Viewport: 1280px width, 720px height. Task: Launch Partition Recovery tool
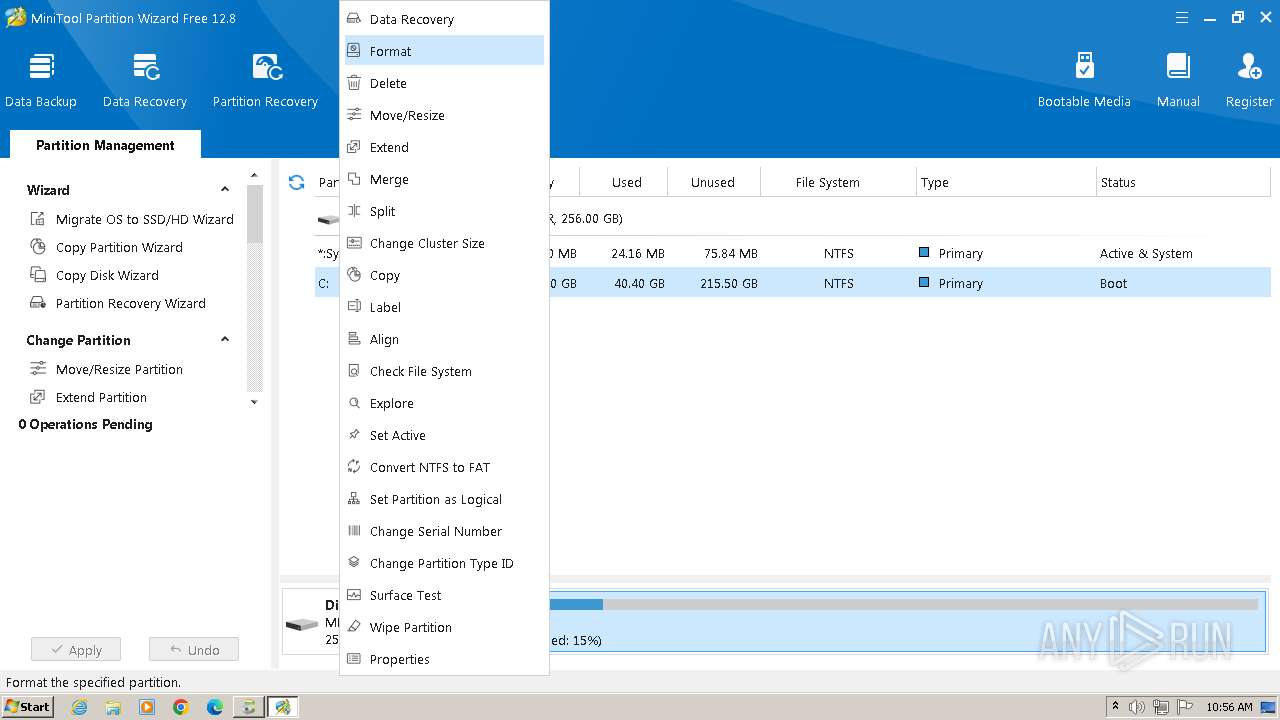tap(265, 80)
